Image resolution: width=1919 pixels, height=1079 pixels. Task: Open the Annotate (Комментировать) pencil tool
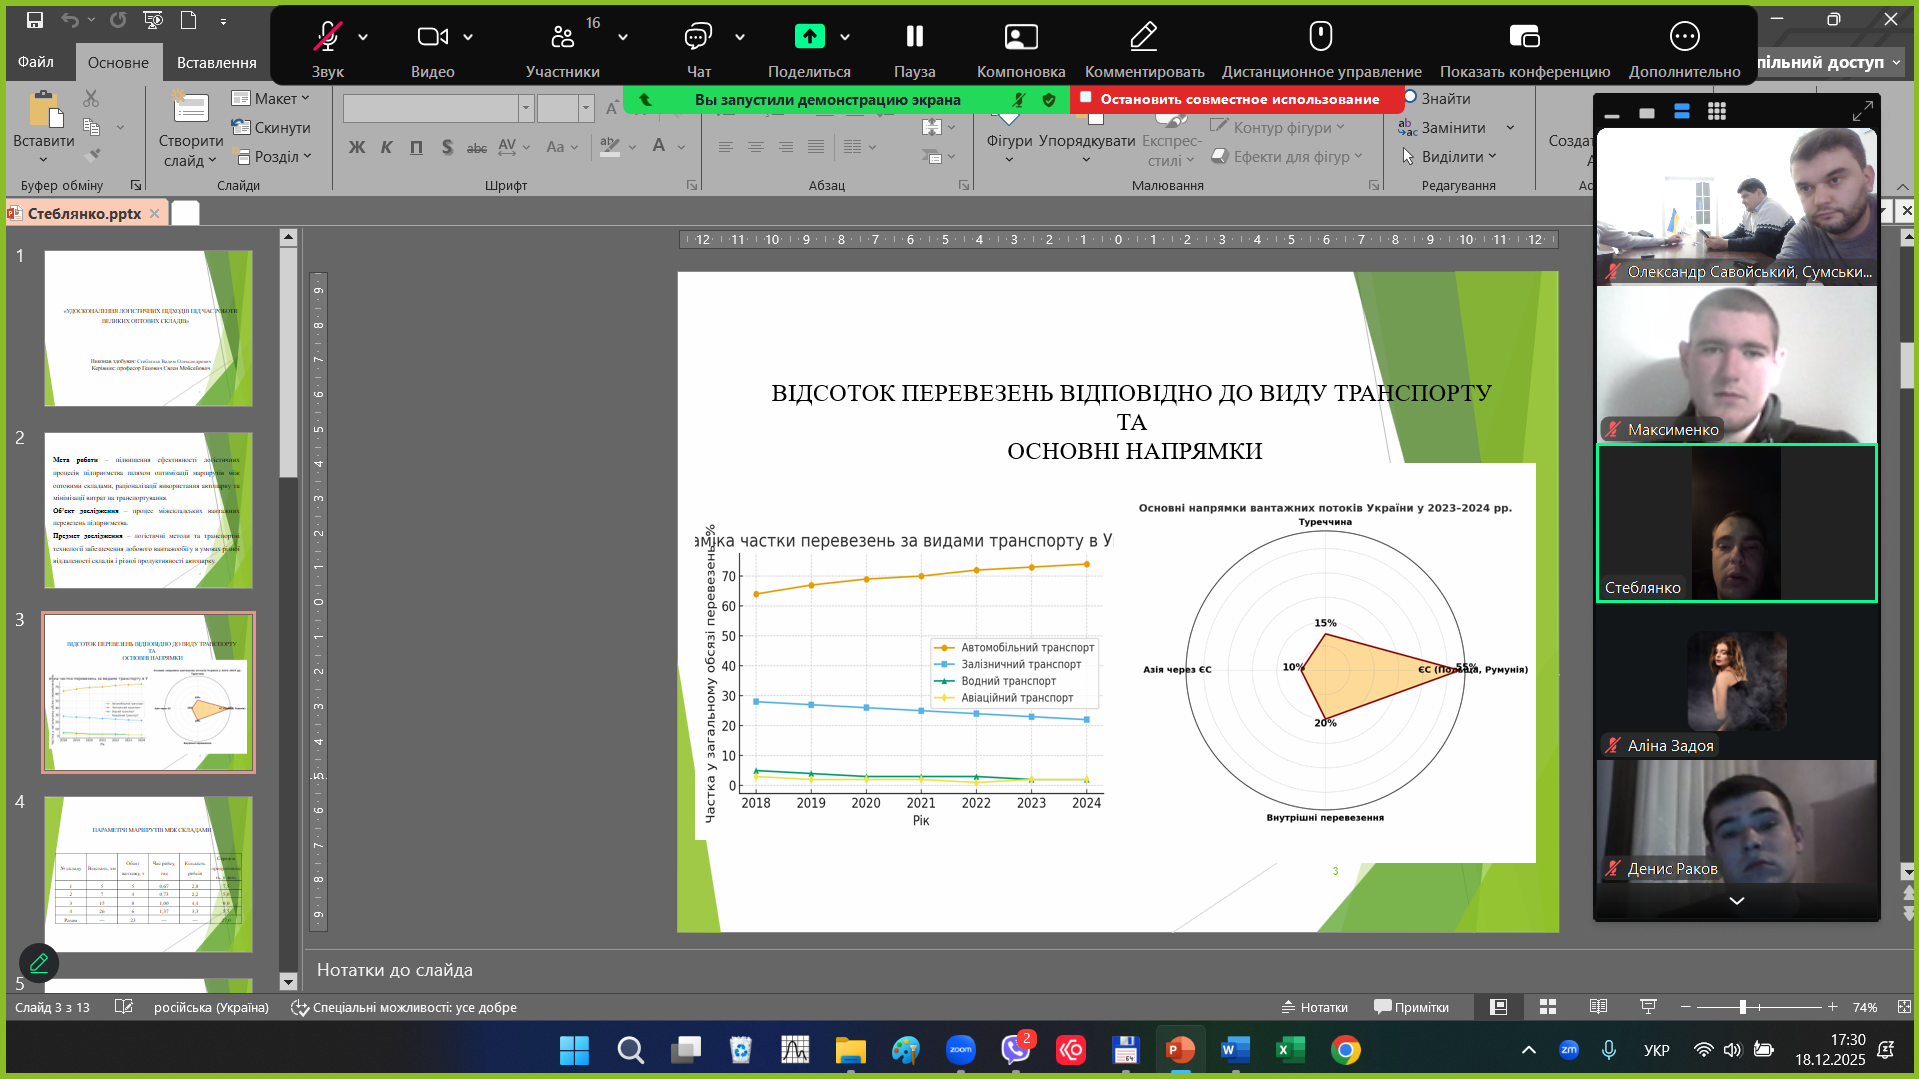(1143, 38)
